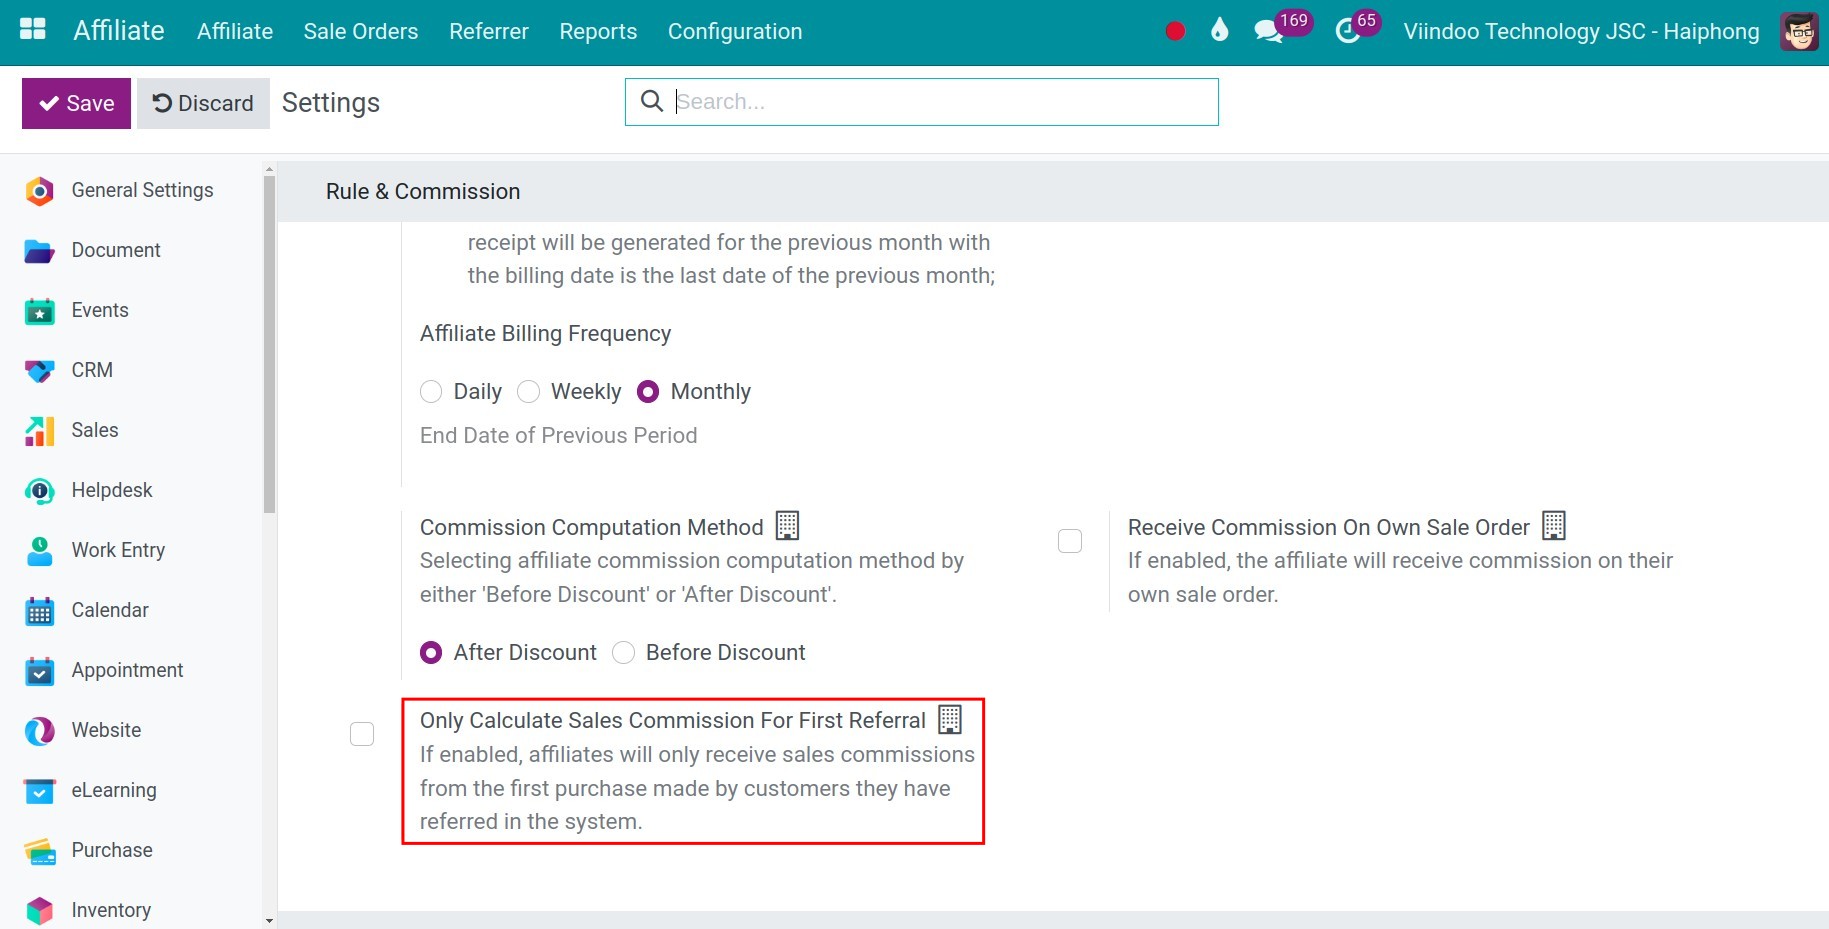The width and height of the screenshot is (1829, 929).
Task: Click the building icon next to Receive Commission On Own Sale Order
Action: point(1554,525)
